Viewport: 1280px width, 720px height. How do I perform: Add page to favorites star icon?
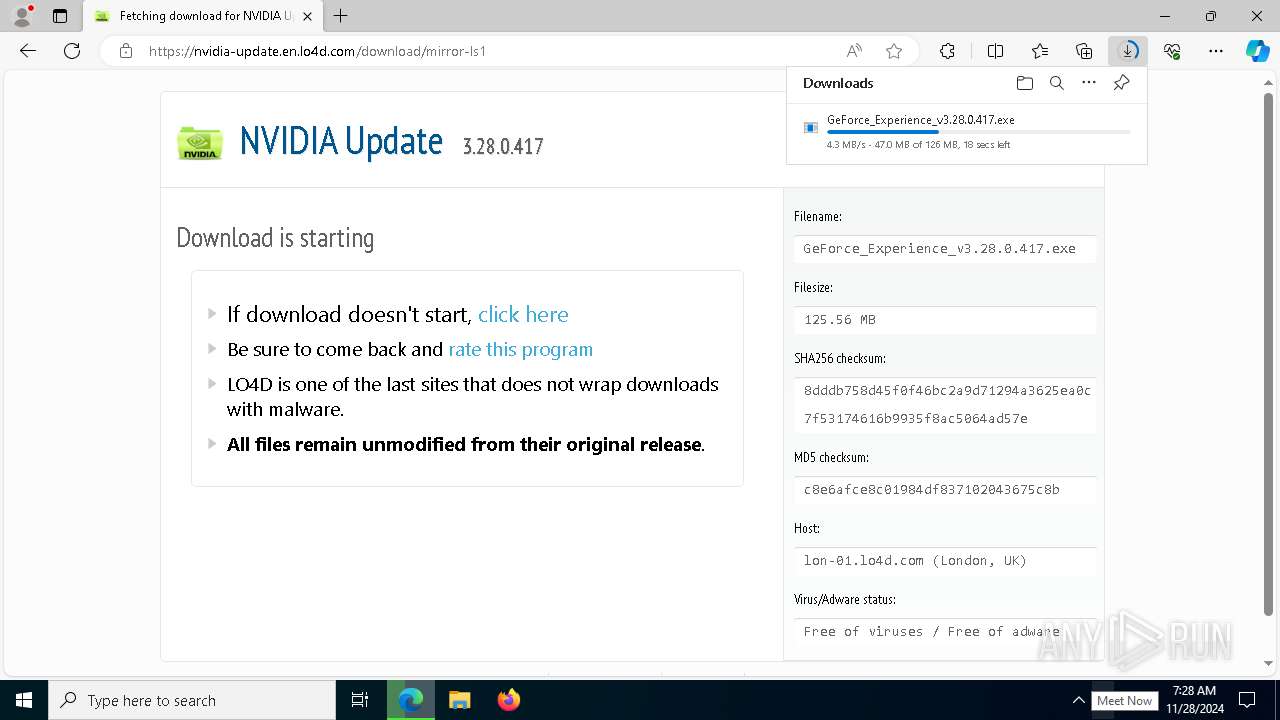pyautogui.click(x=894, y=51)
